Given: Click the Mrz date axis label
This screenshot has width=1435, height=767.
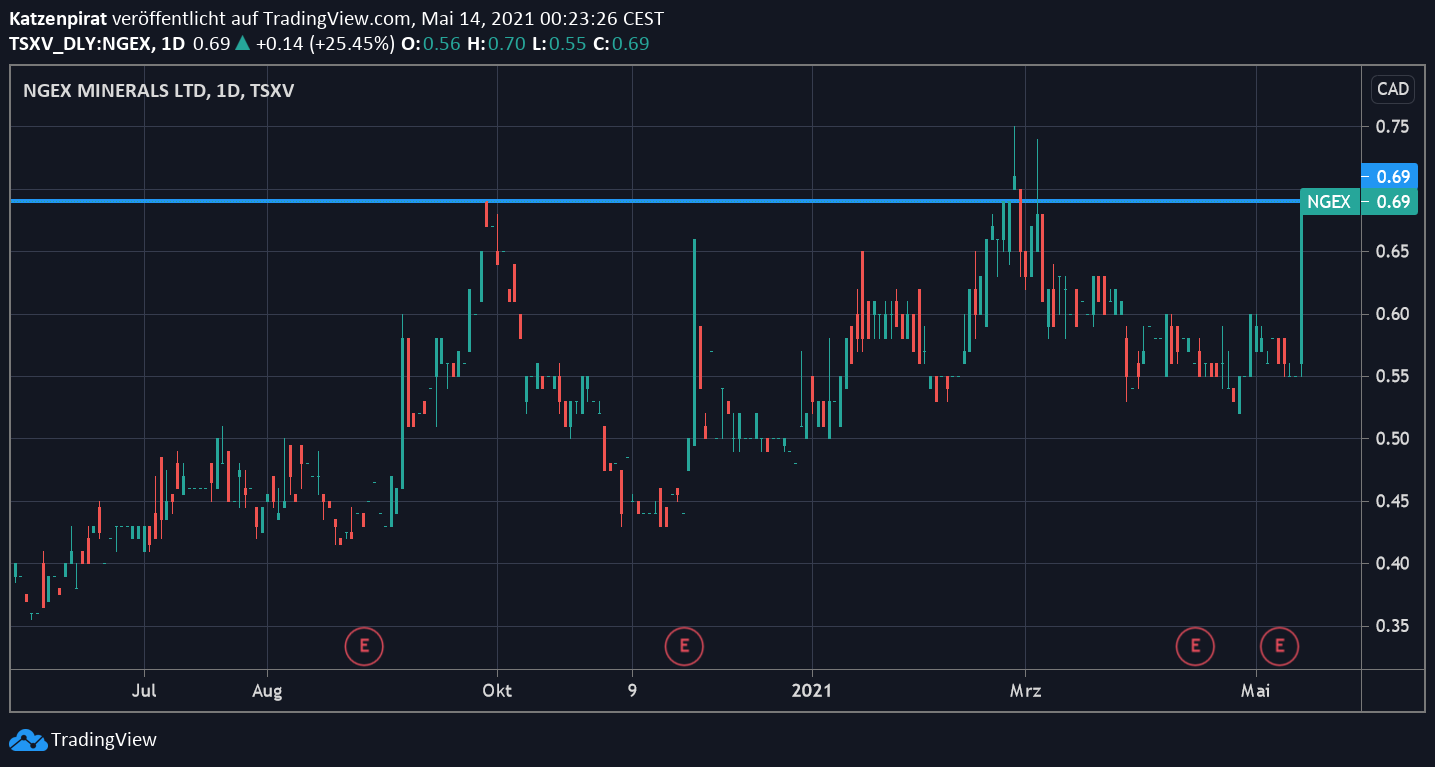Looking at the screenshot, I should (1025, 690).
